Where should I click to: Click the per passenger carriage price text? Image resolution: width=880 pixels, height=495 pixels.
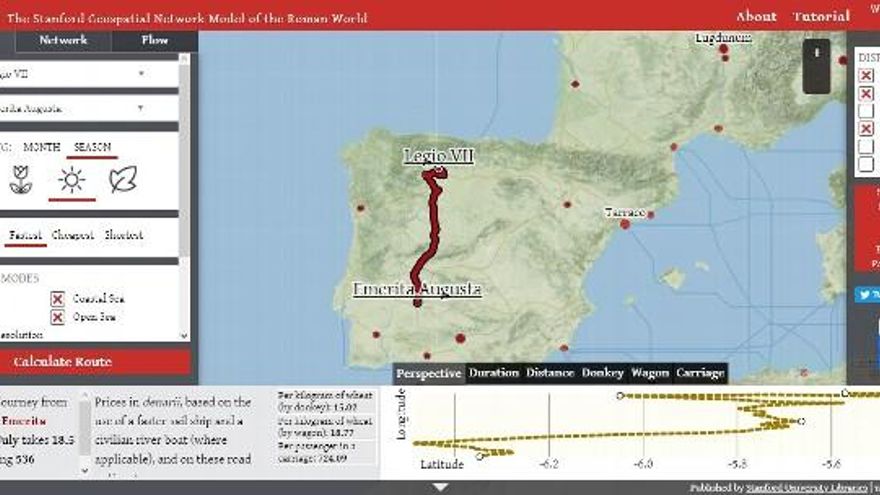(317, 452)
